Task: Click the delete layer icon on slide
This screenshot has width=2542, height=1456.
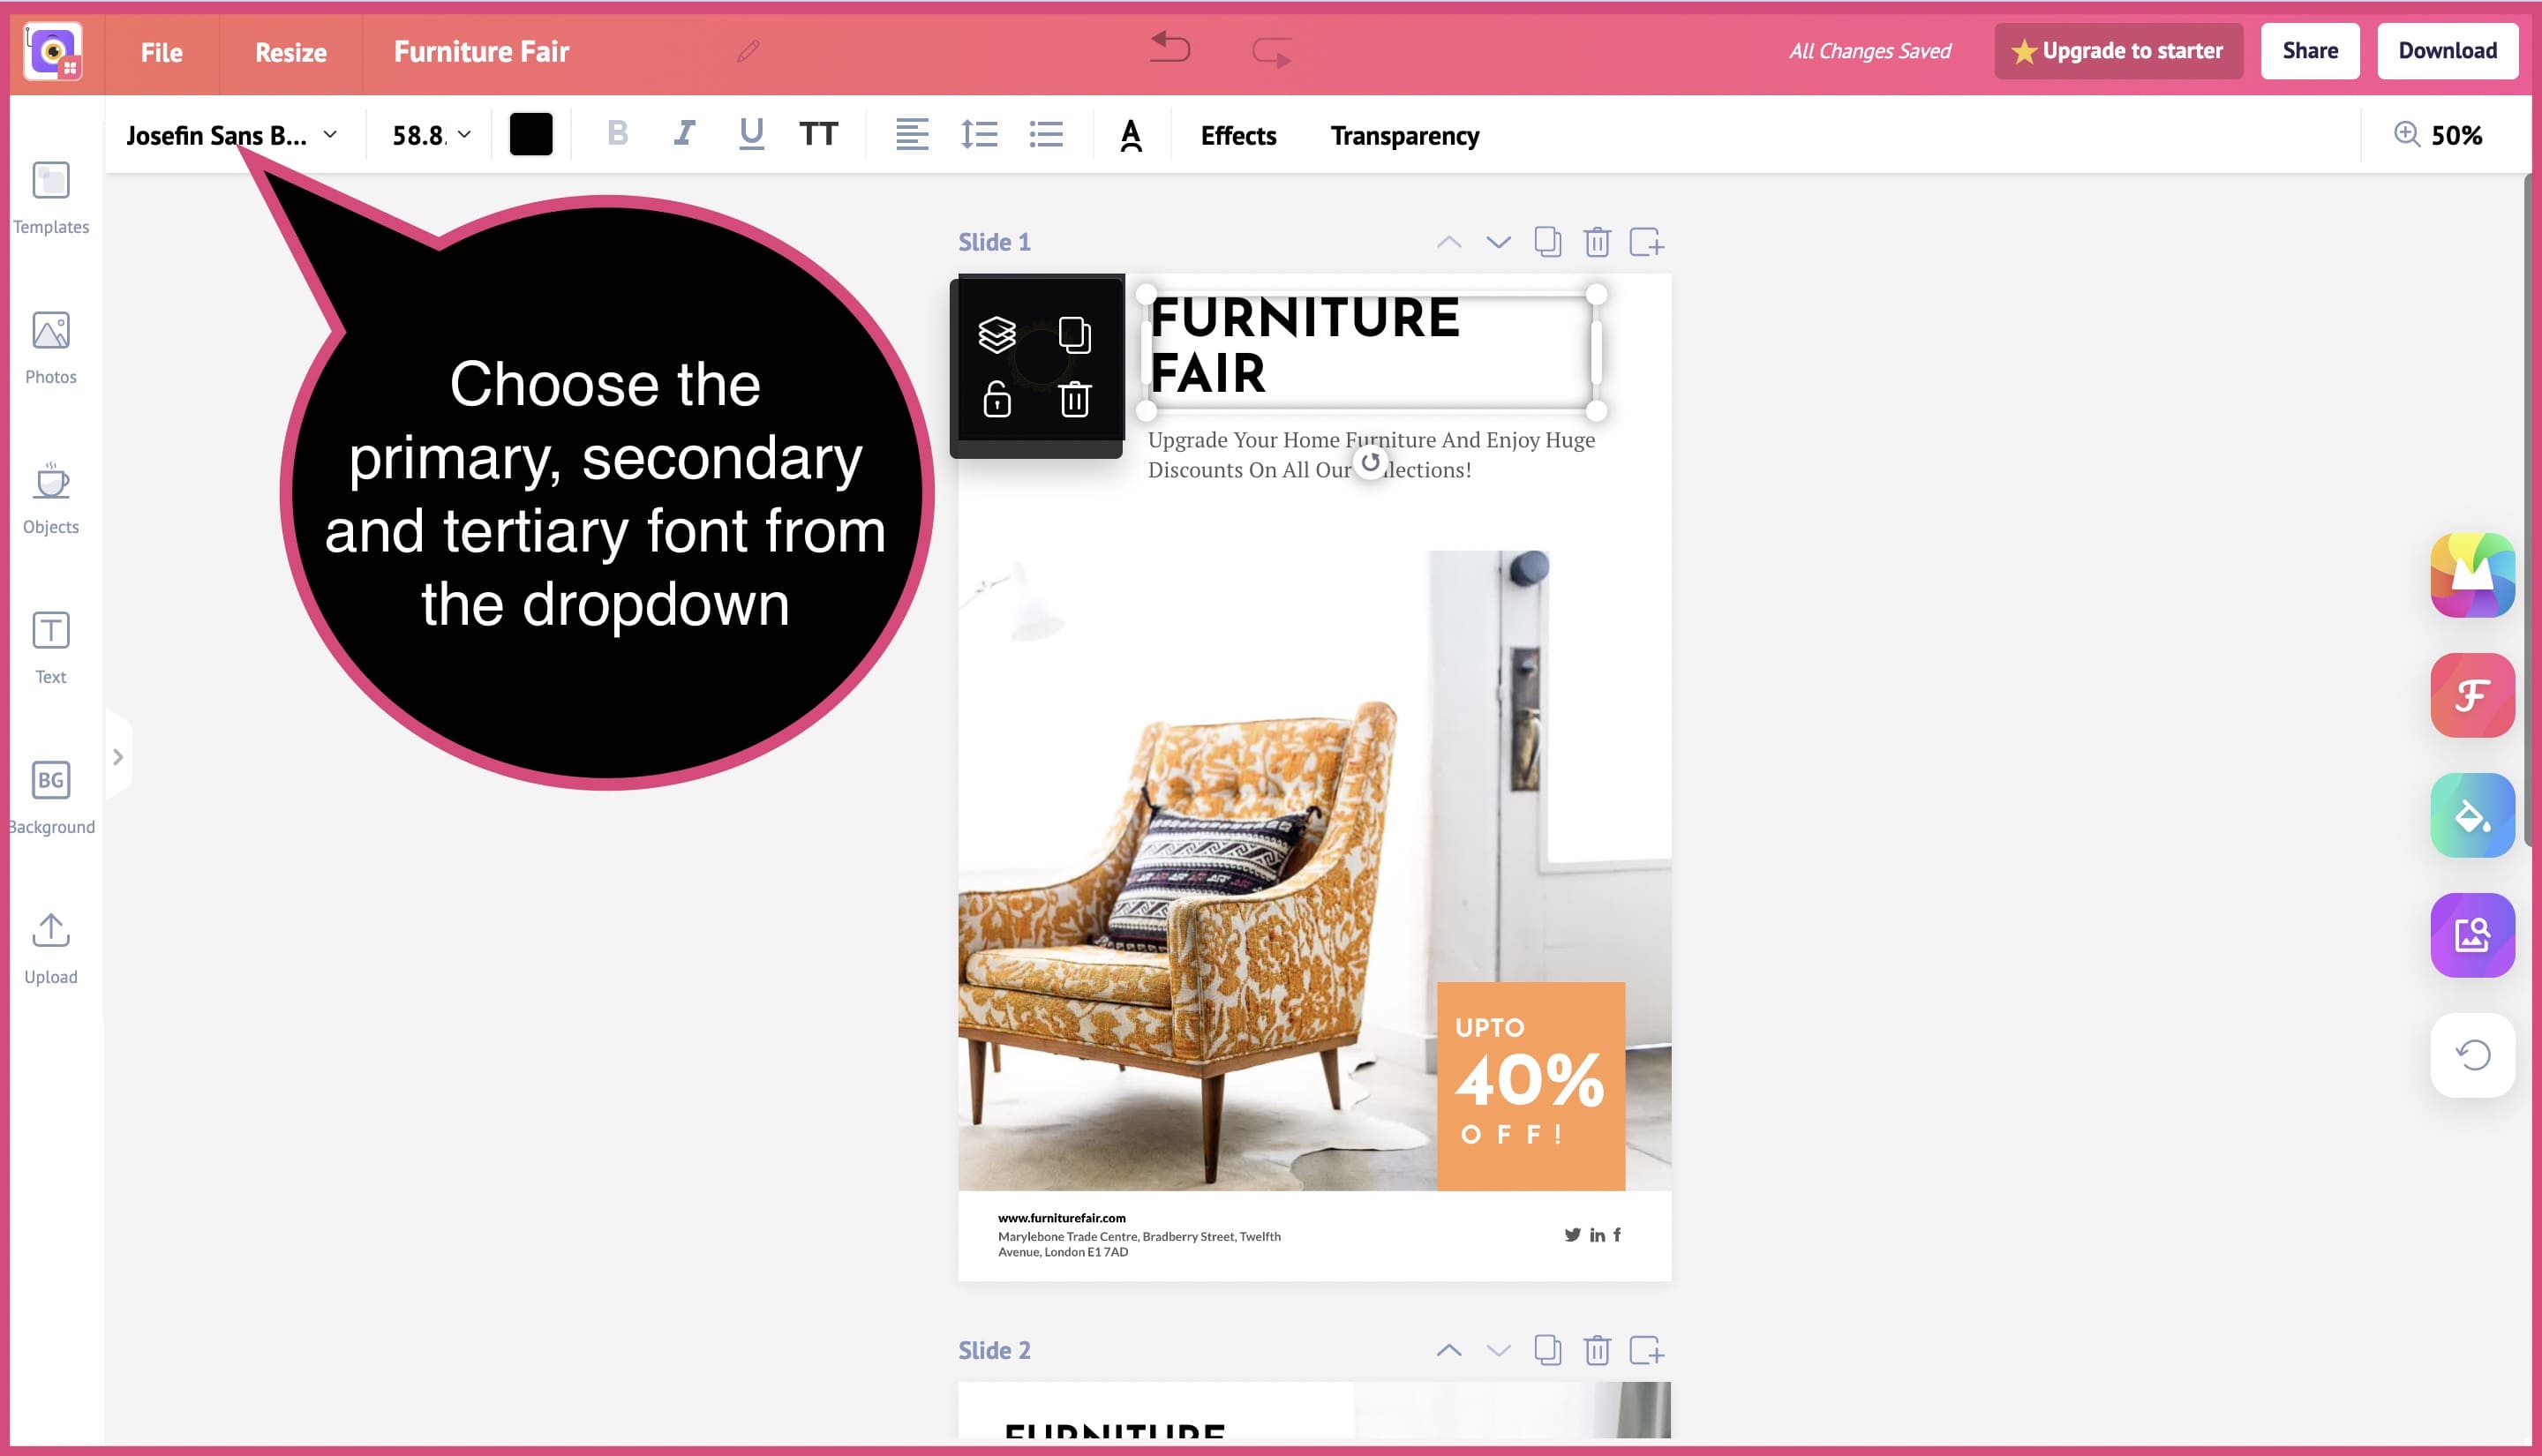Action: 1072,398
